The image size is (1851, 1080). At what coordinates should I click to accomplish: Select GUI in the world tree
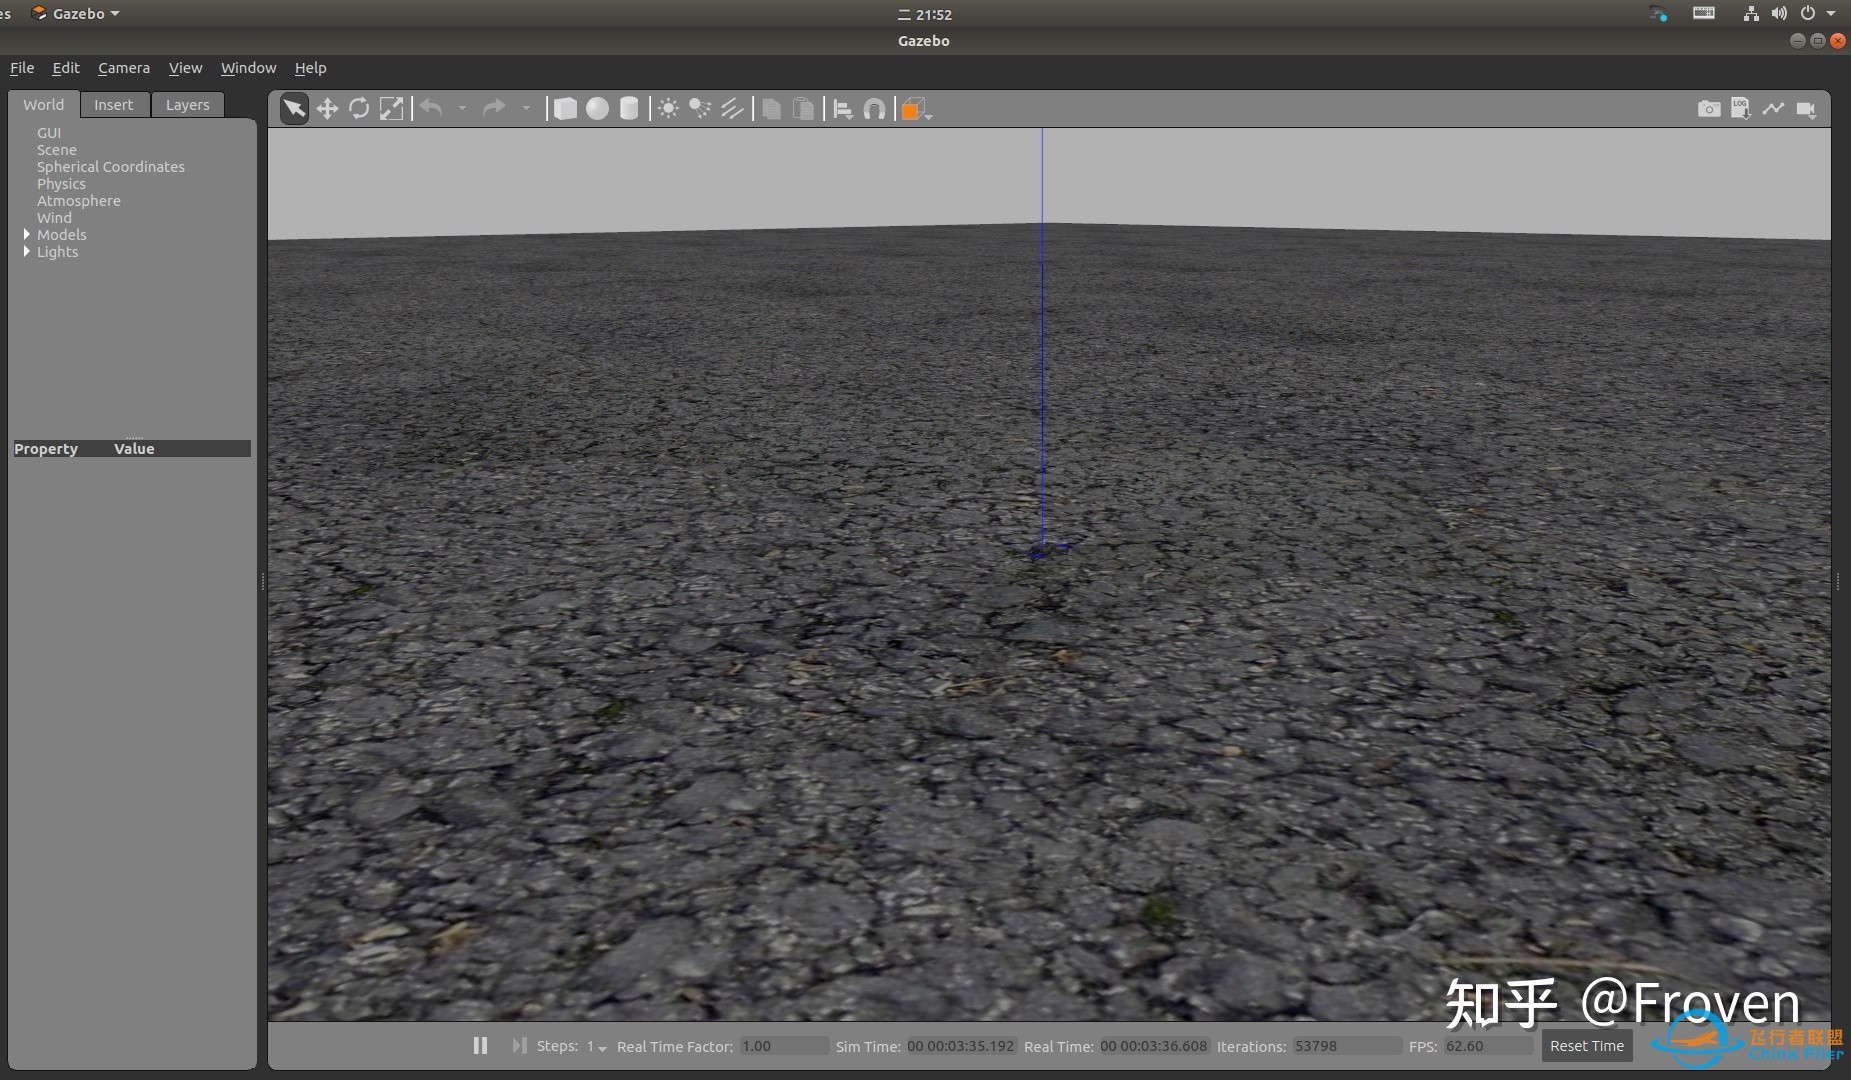point(49,133)
